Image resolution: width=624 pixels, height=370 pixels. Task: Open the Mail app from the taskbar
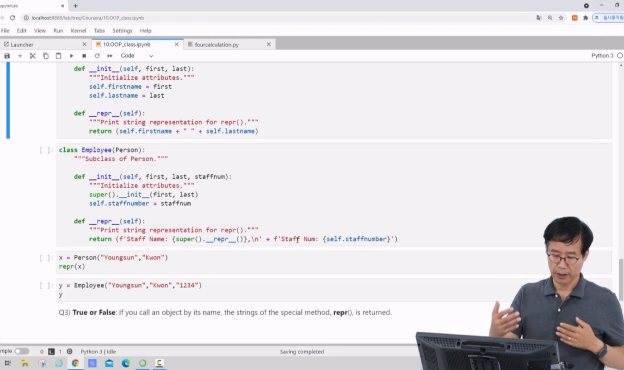(109, 363)
